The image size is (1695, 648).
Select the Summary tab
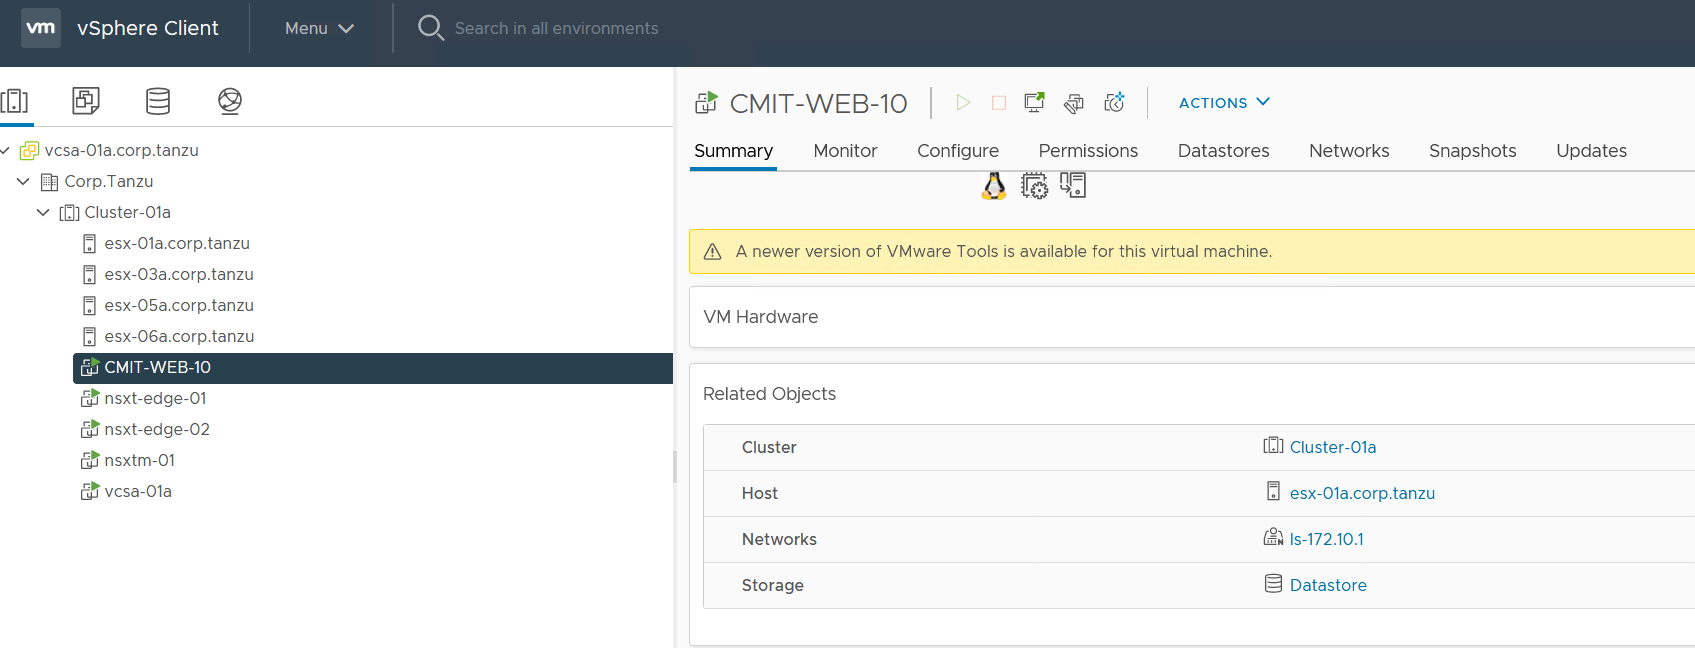[x=733, y=151]
